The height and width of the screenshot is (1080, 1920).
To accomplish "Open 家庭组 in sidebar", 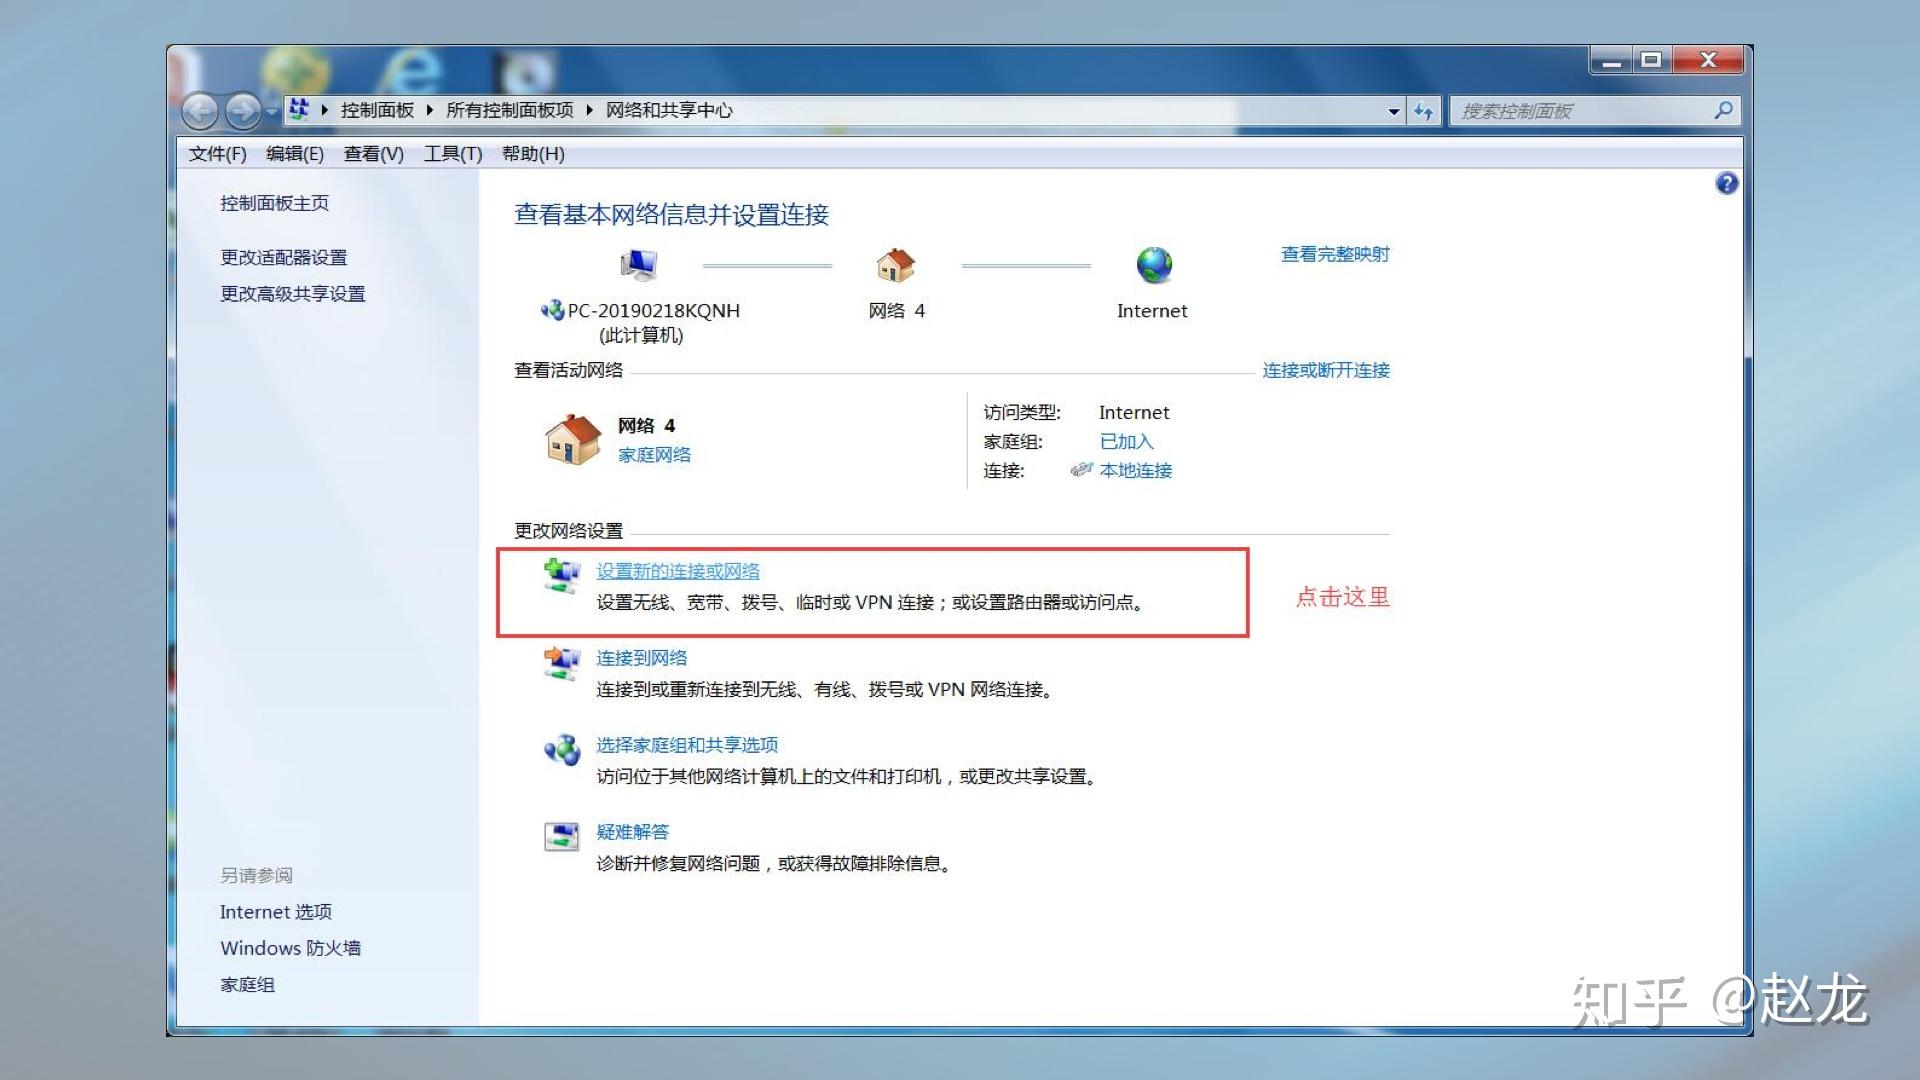I will pos(247,985).
